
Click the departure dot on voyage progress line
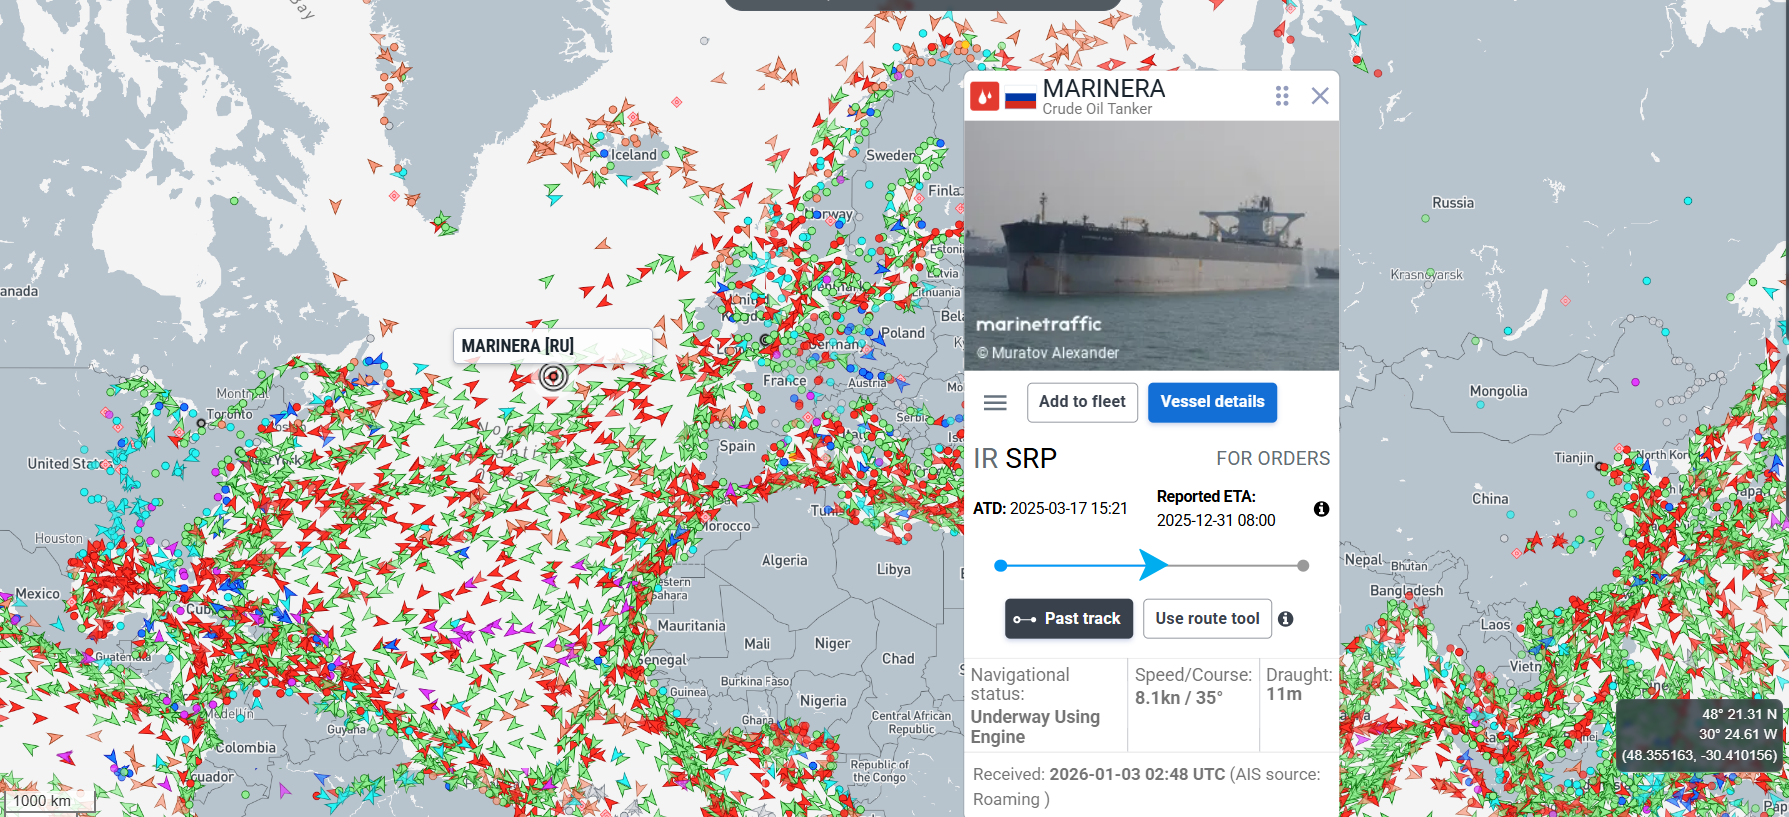[x=1000, y=566]
